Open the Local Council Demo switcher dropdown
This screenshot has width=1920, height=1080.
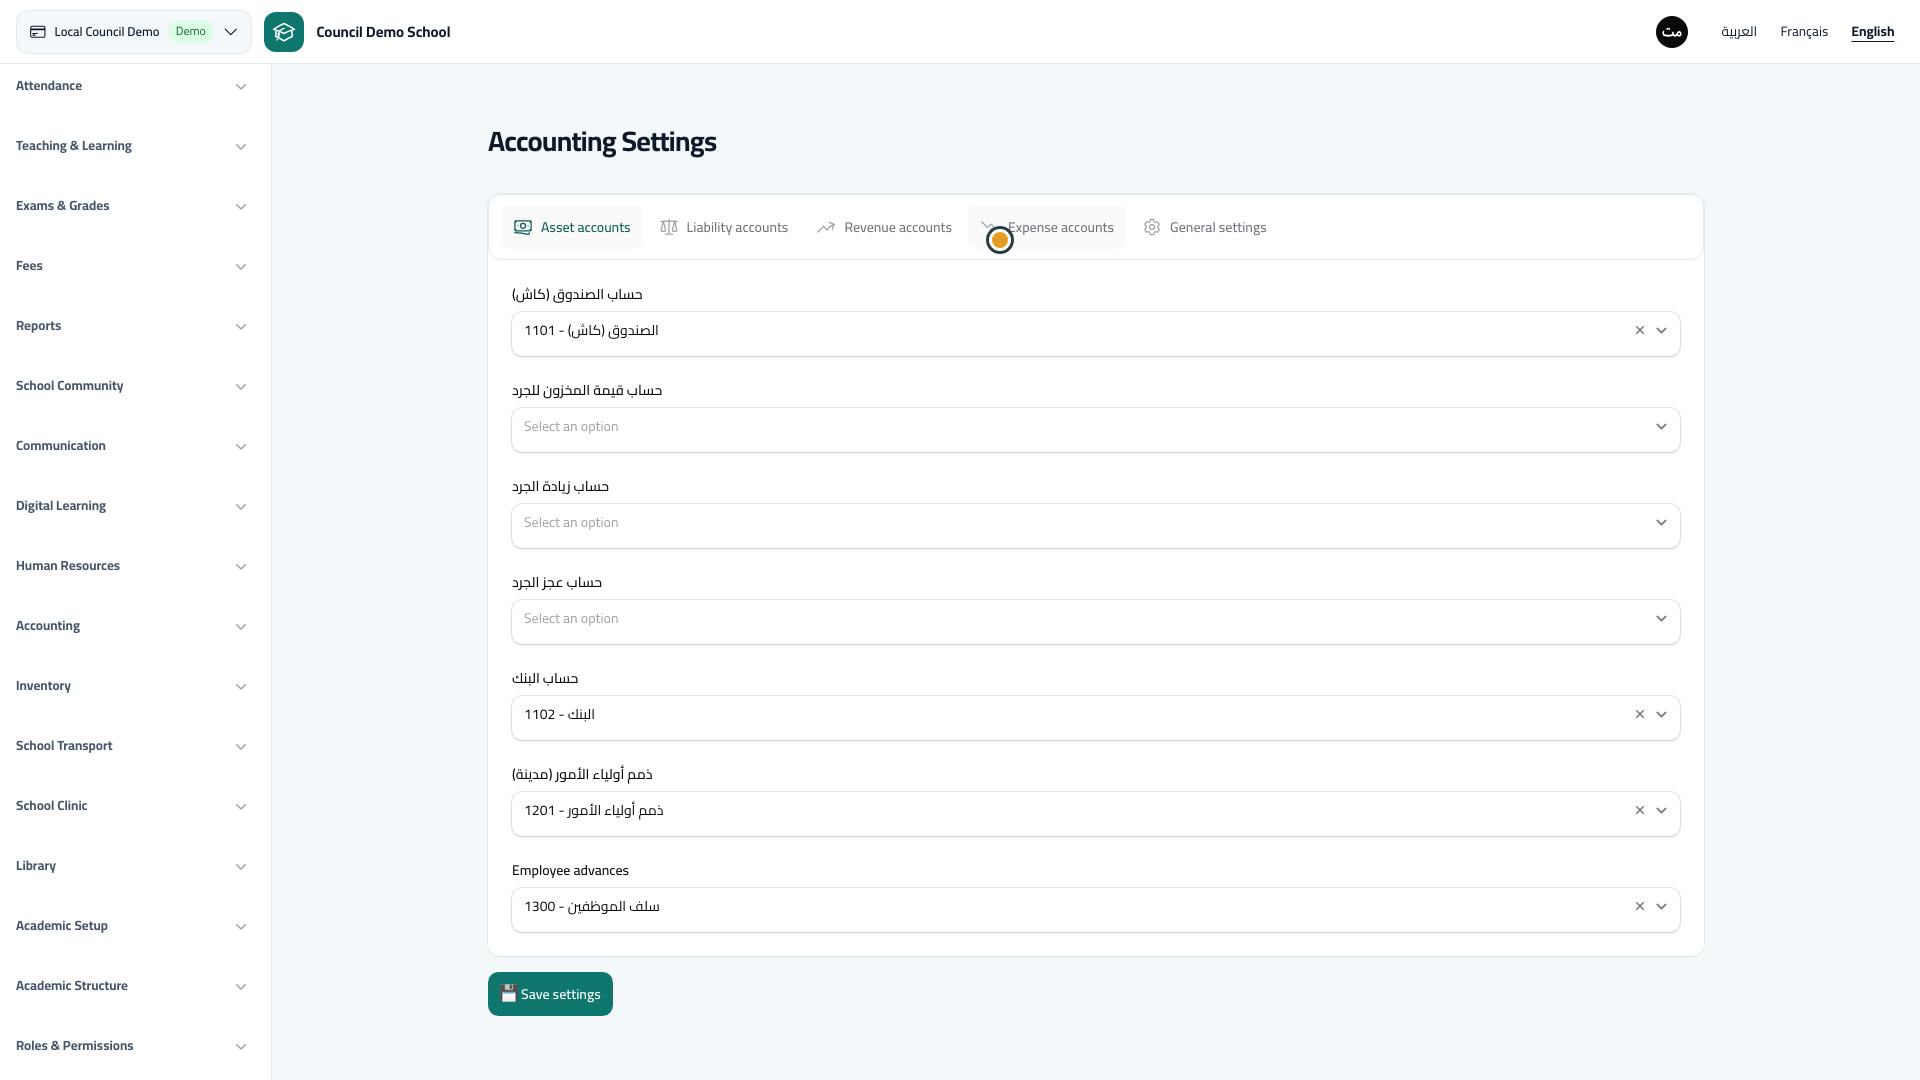click(x=134, y=32)
